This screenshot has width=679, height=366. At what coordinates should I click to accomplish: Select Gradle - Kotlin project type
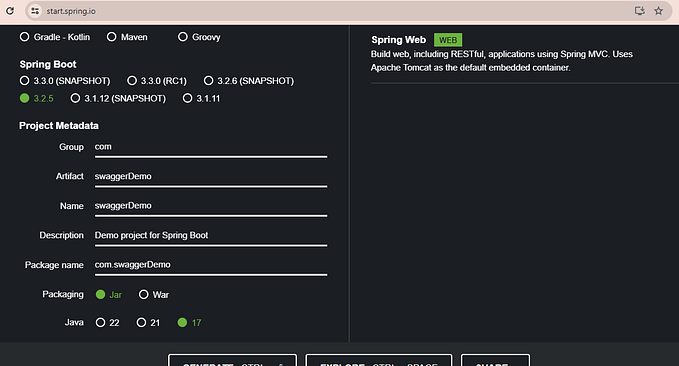click(55, 37)
